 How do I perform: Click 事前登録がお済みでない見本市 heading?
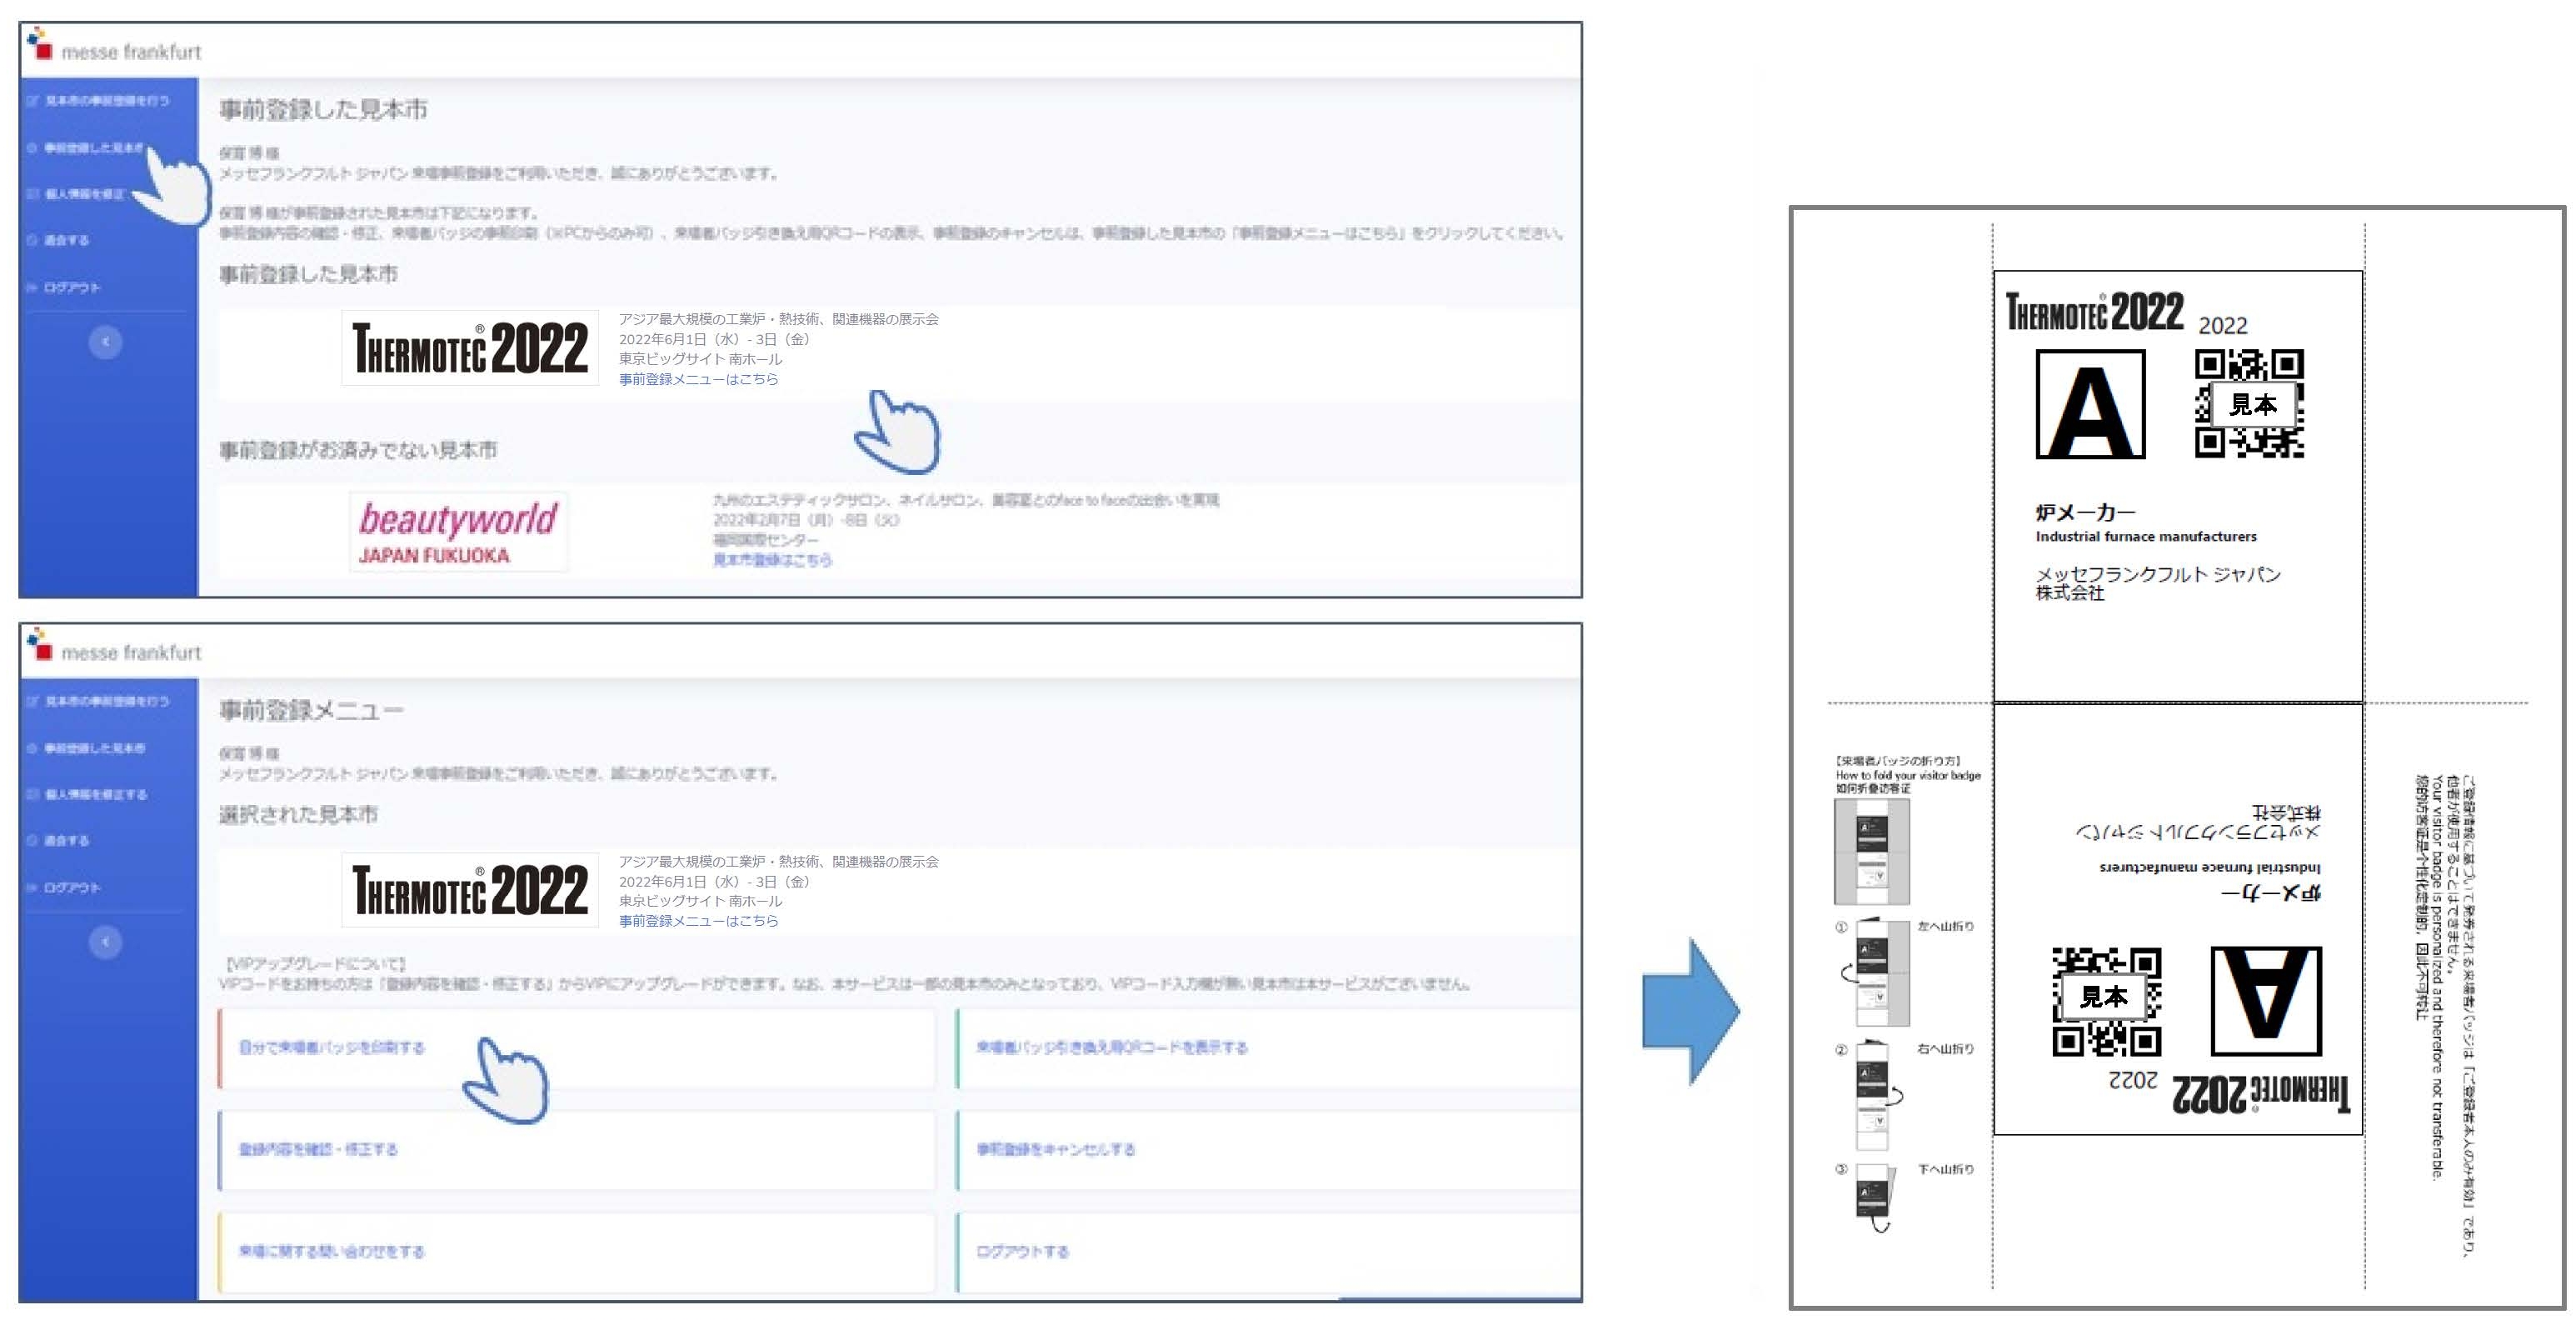(358, 450)
